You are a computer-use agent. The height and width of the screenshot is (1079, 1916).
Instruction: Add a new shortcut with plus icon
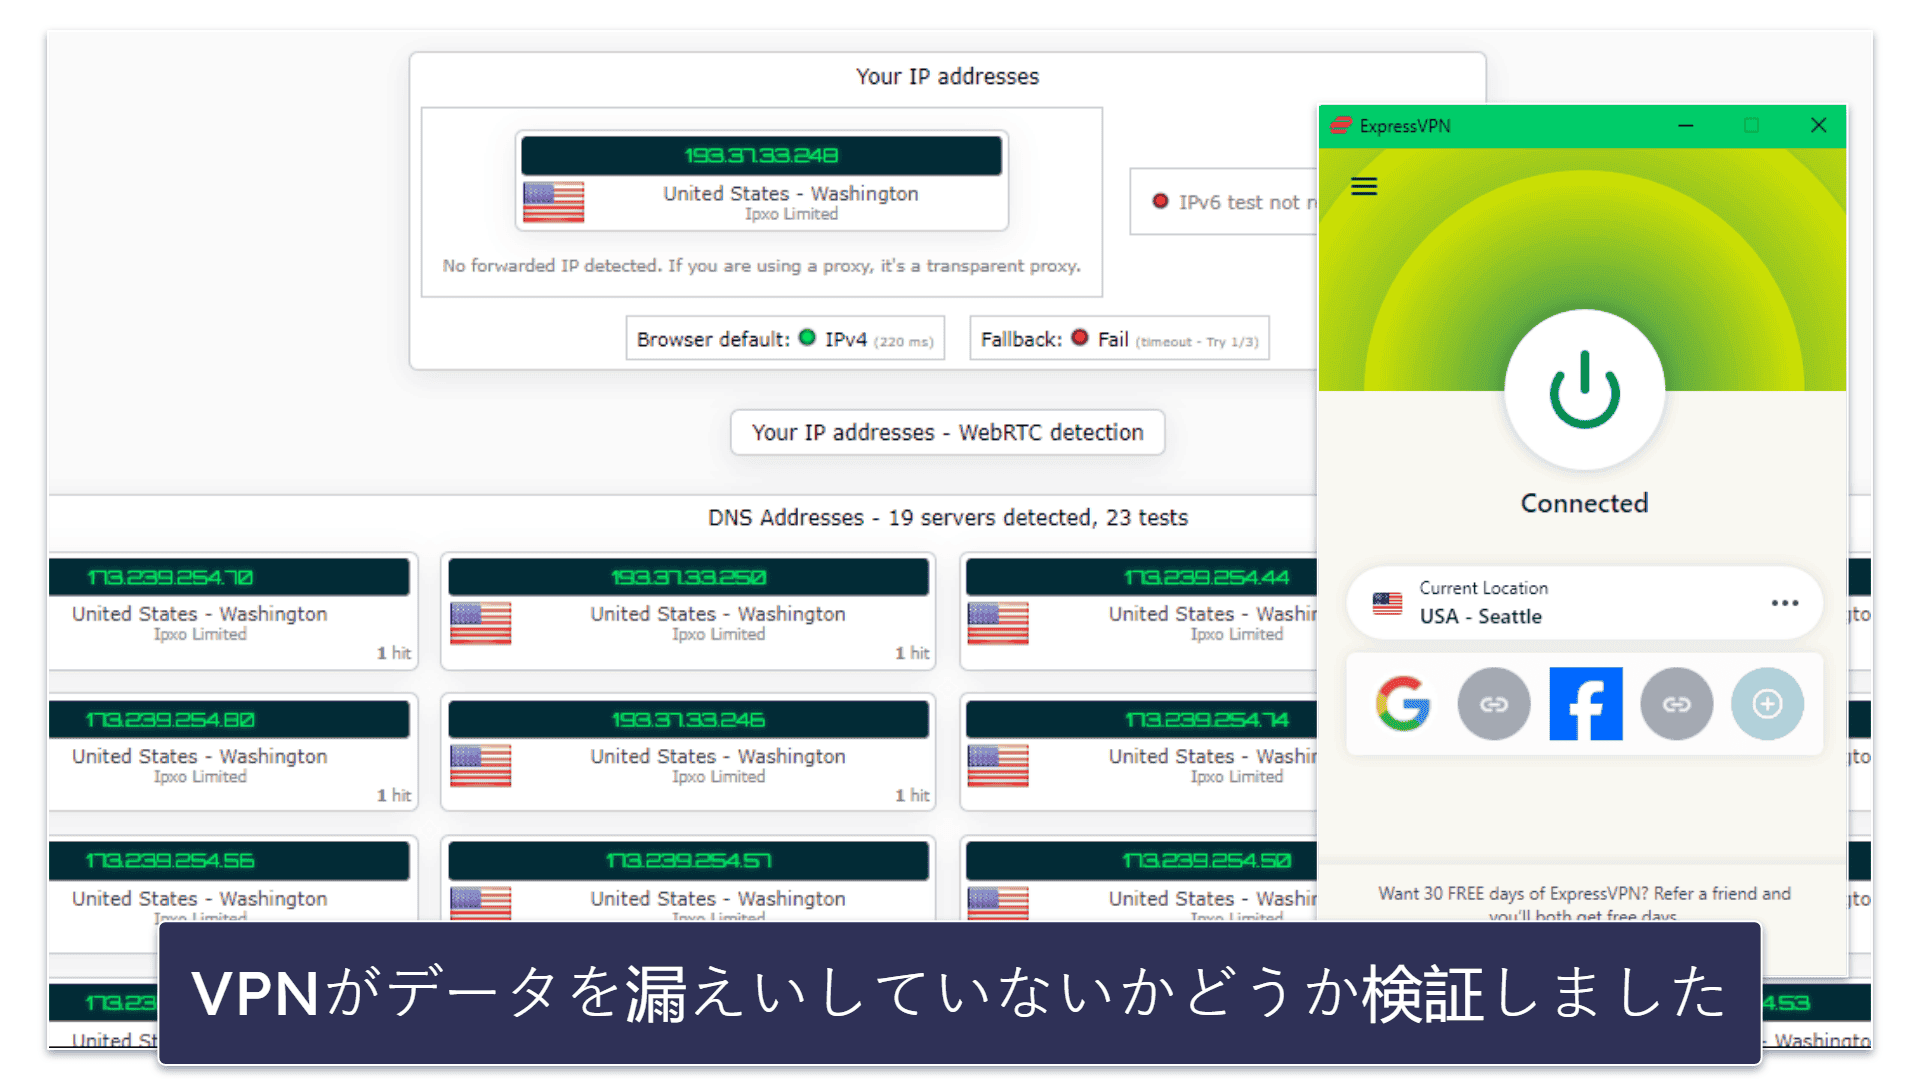tap(1767, 704)
